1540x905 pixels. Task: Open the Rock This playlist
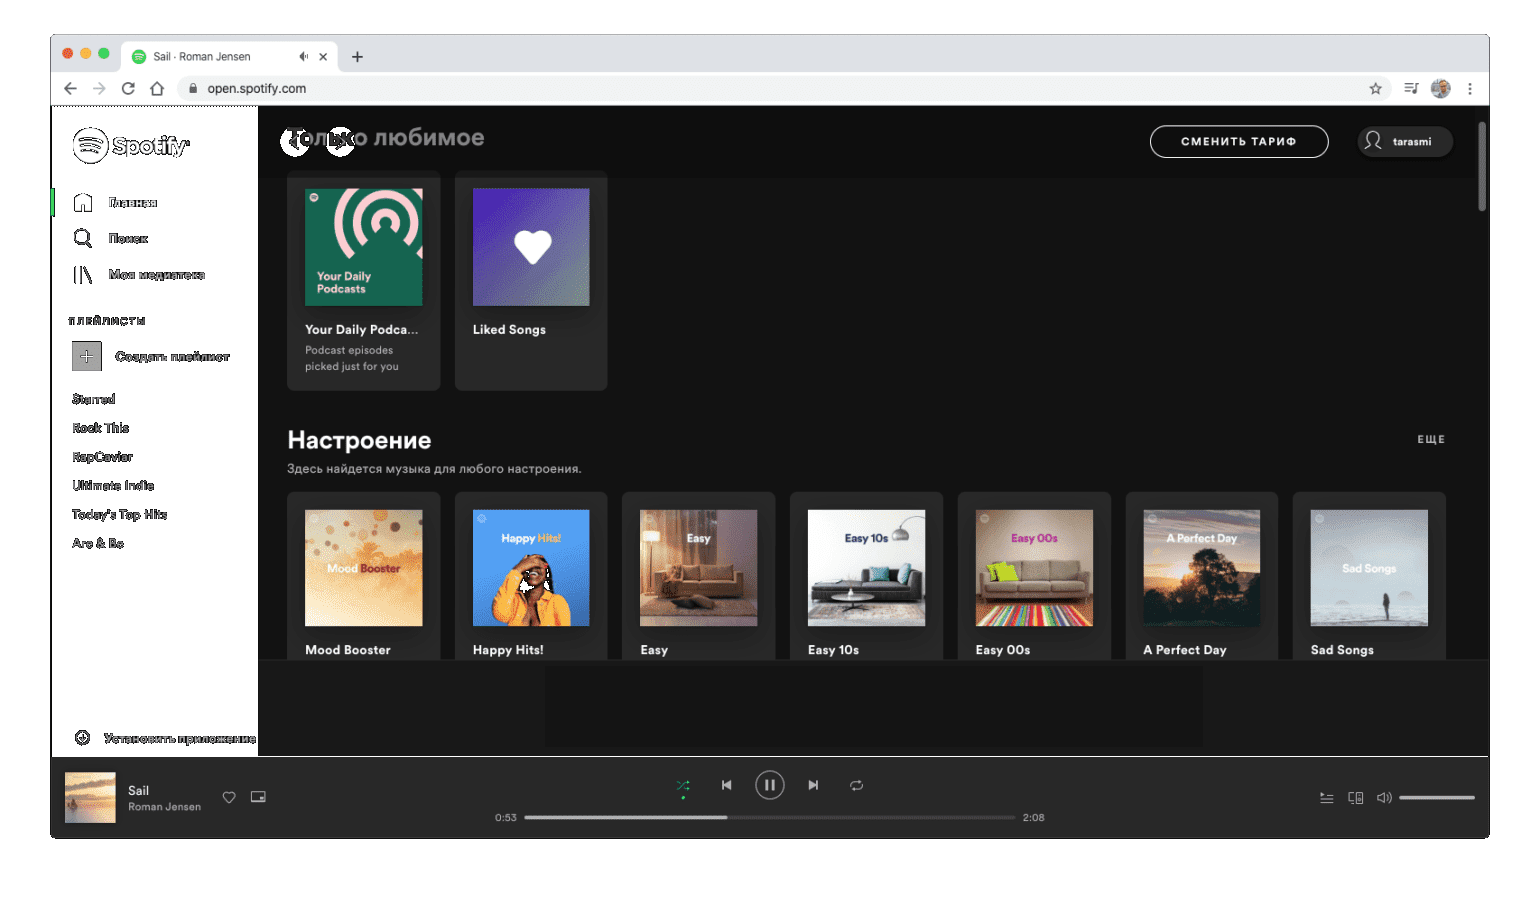[100, 428]
